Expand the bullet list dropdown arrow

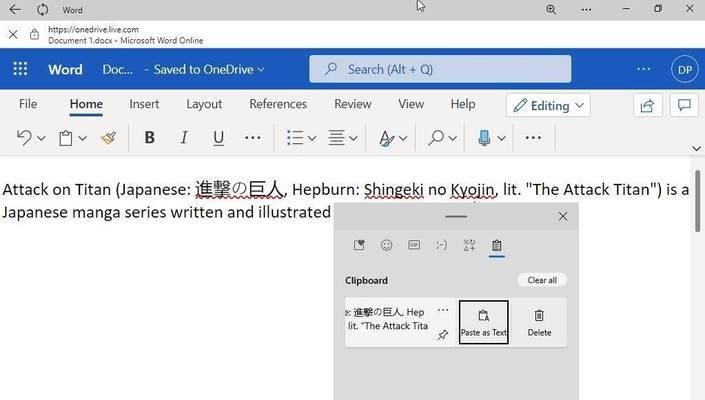point(312,138)
